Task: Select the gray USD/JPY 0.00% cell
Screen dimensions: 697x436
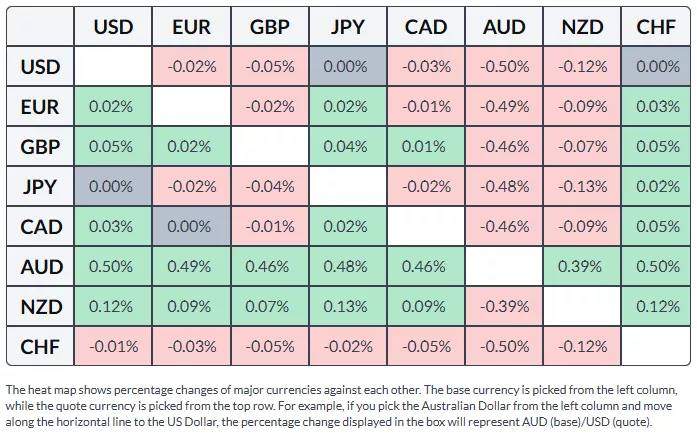Action: 348,67
